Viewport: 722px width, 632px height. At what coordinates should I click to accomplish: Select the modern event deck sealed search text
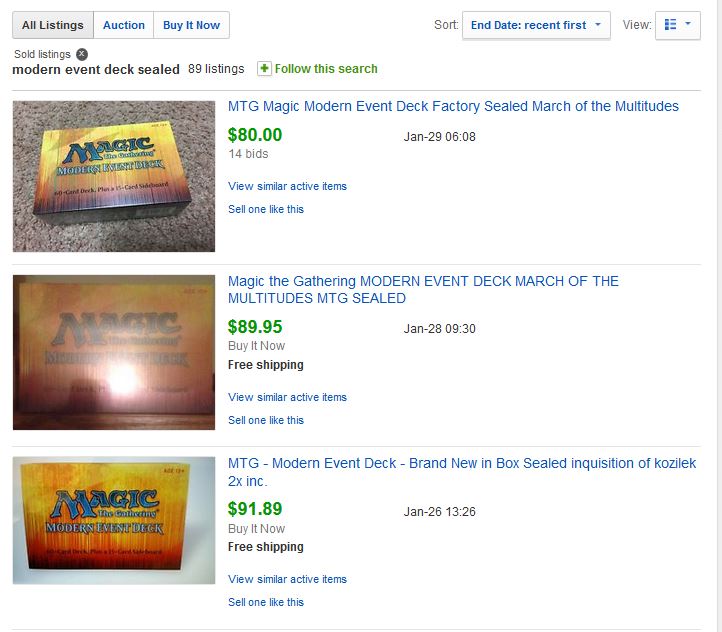(x=96, y=70)
